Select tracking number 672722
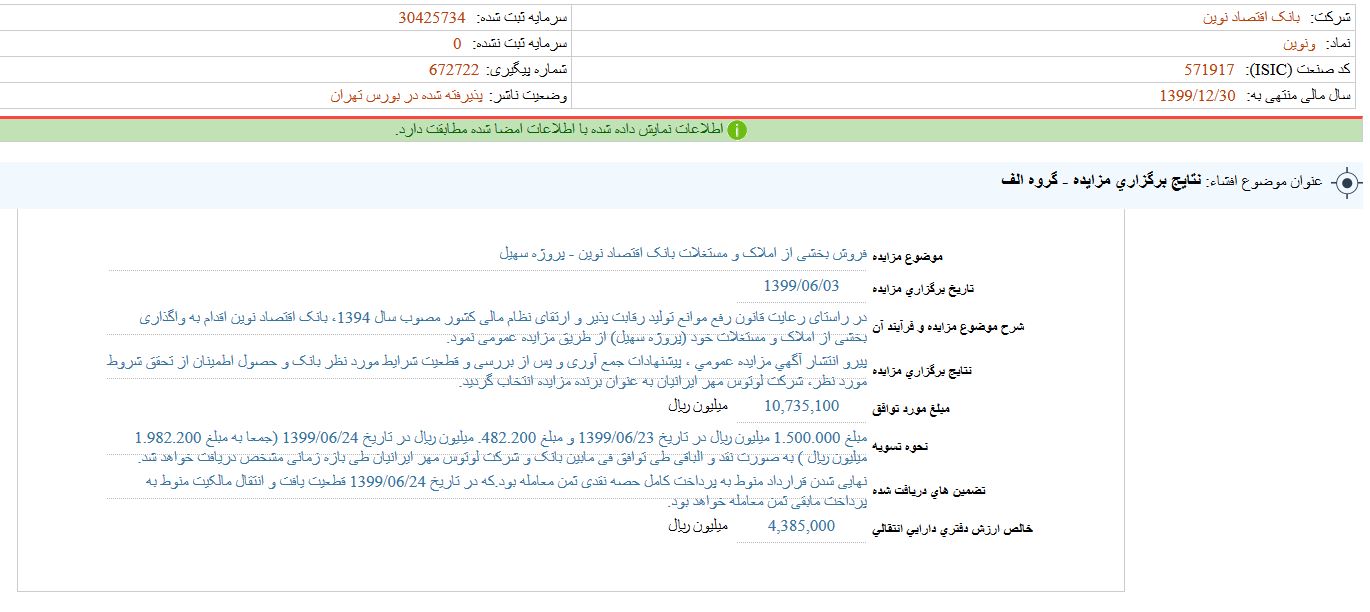Image resolution: width=1370 pixels, height=612 pixels. [454, 70]
